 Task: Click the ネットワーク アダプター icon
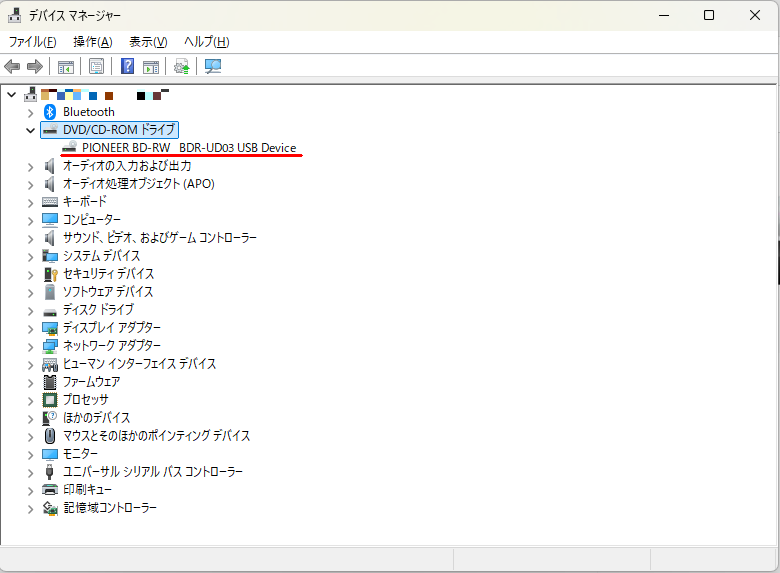(x=50, y=346)
